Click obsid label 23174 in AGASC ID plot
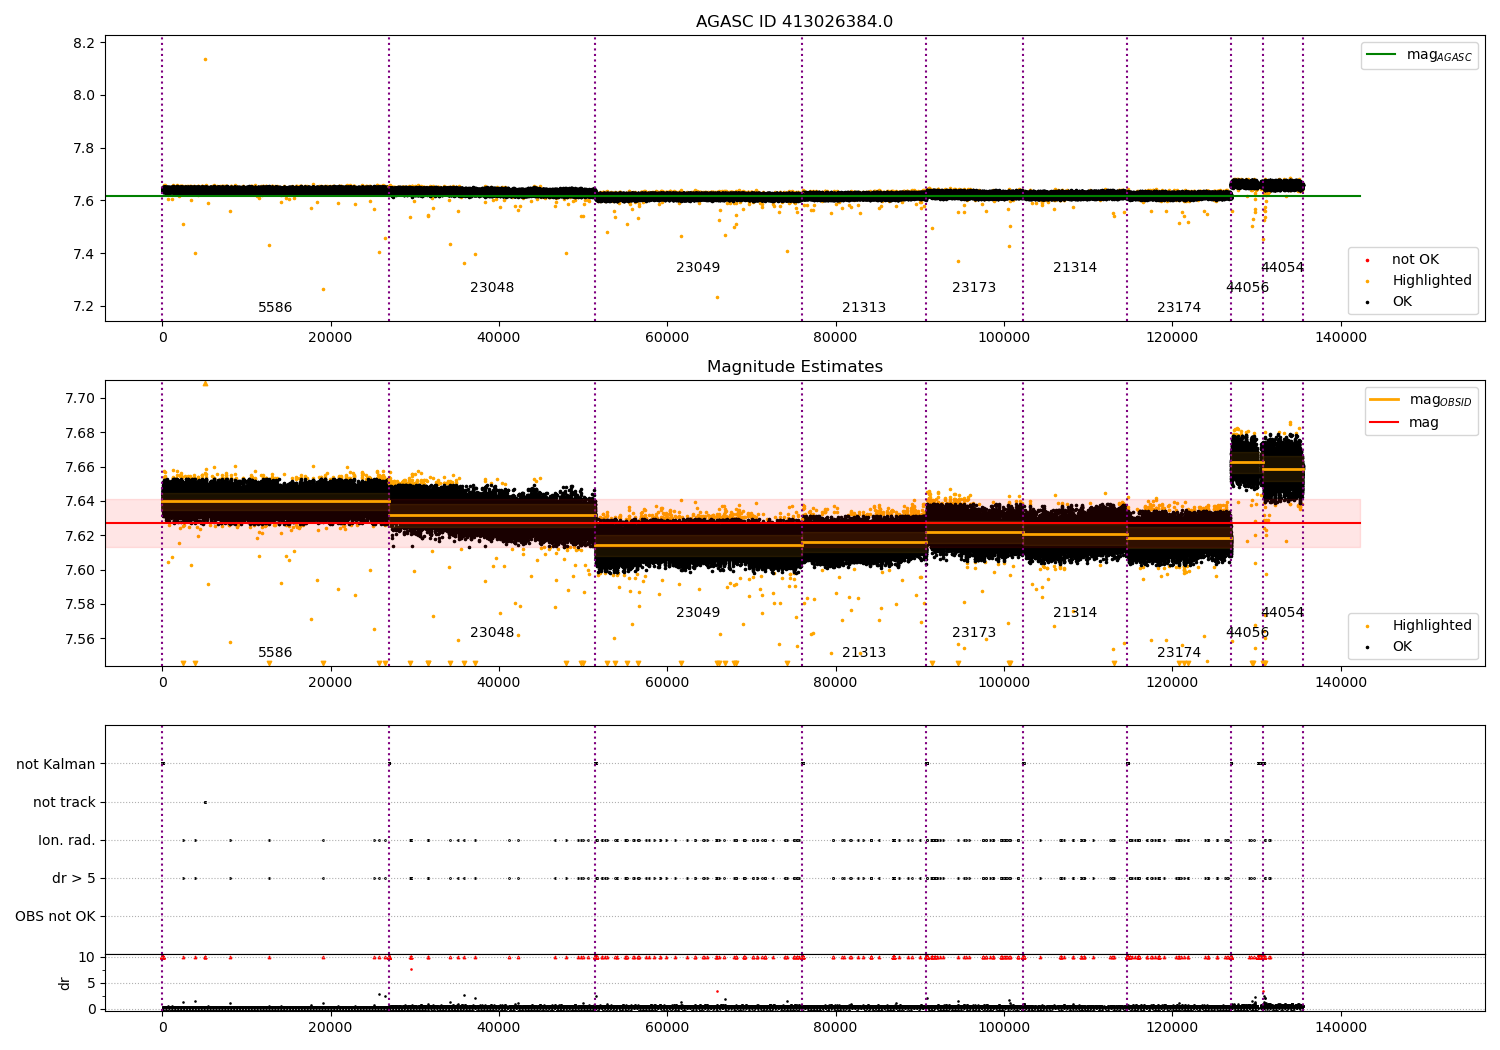Image resolution: width=1500 pixels, height=1050 pixels. [1179, 308]
